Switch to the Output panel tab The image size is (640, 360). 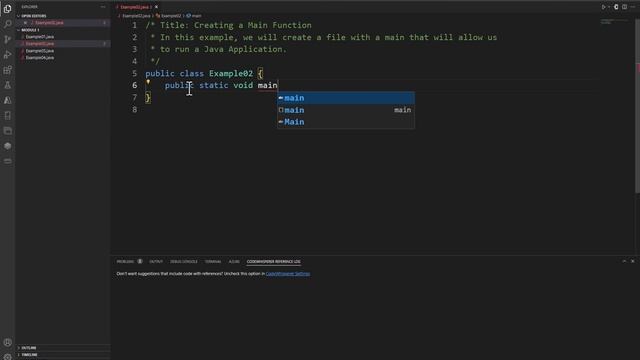click(x=156, y=262)
